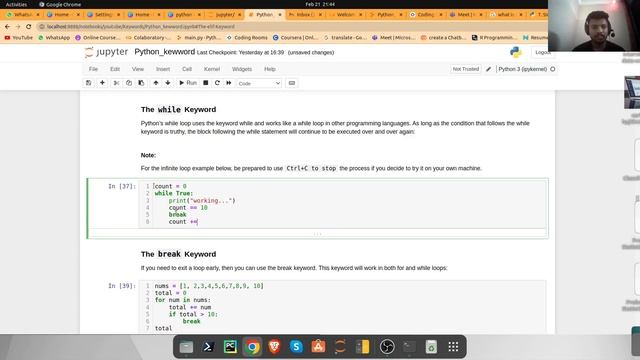Click the 'The break Keyword' heading

coord(178,254)
